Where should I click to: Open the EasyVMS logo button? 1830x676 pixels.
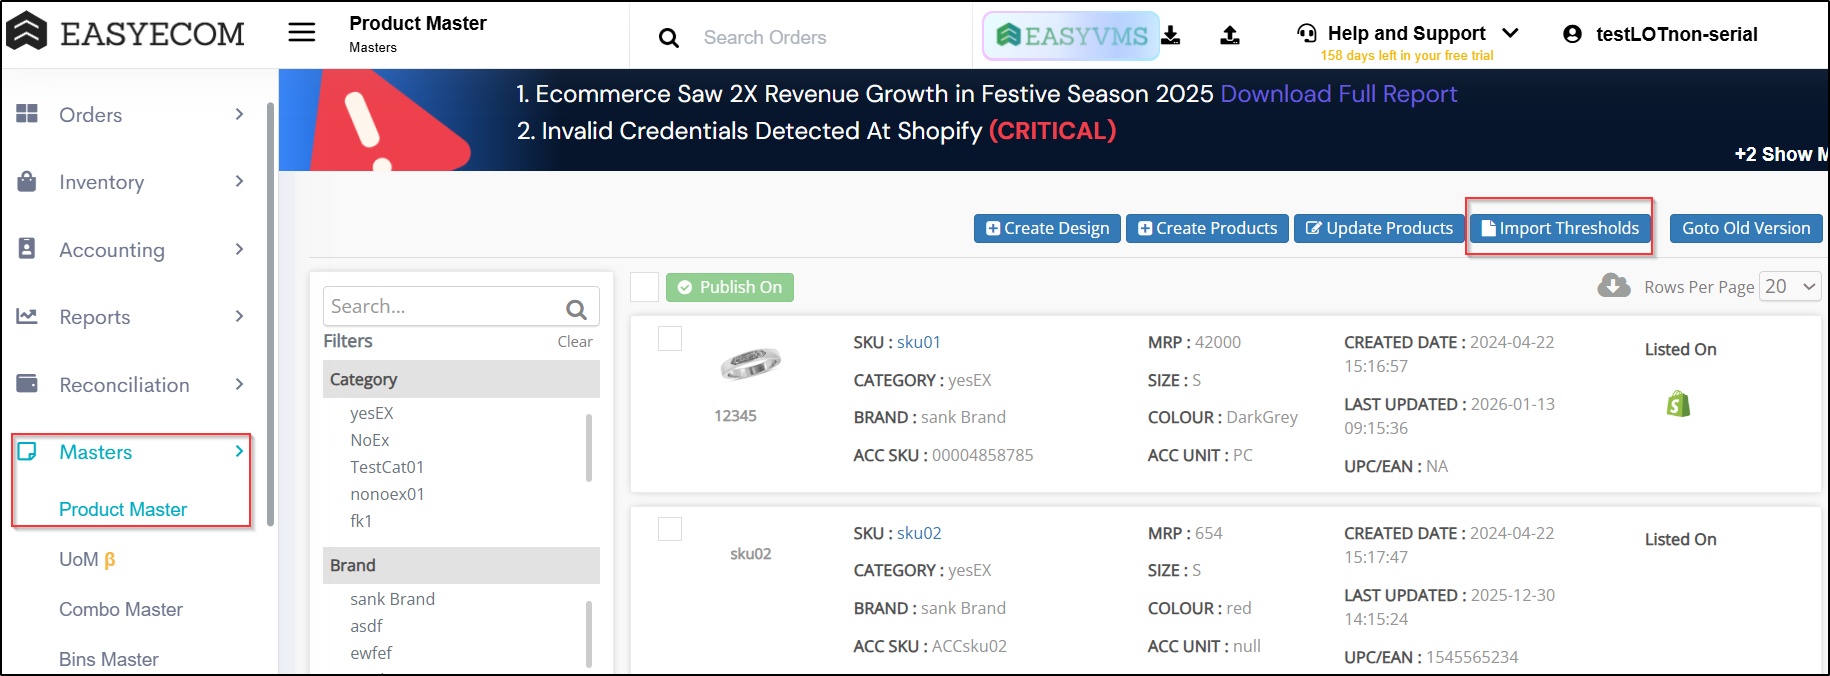point(1071,36)
